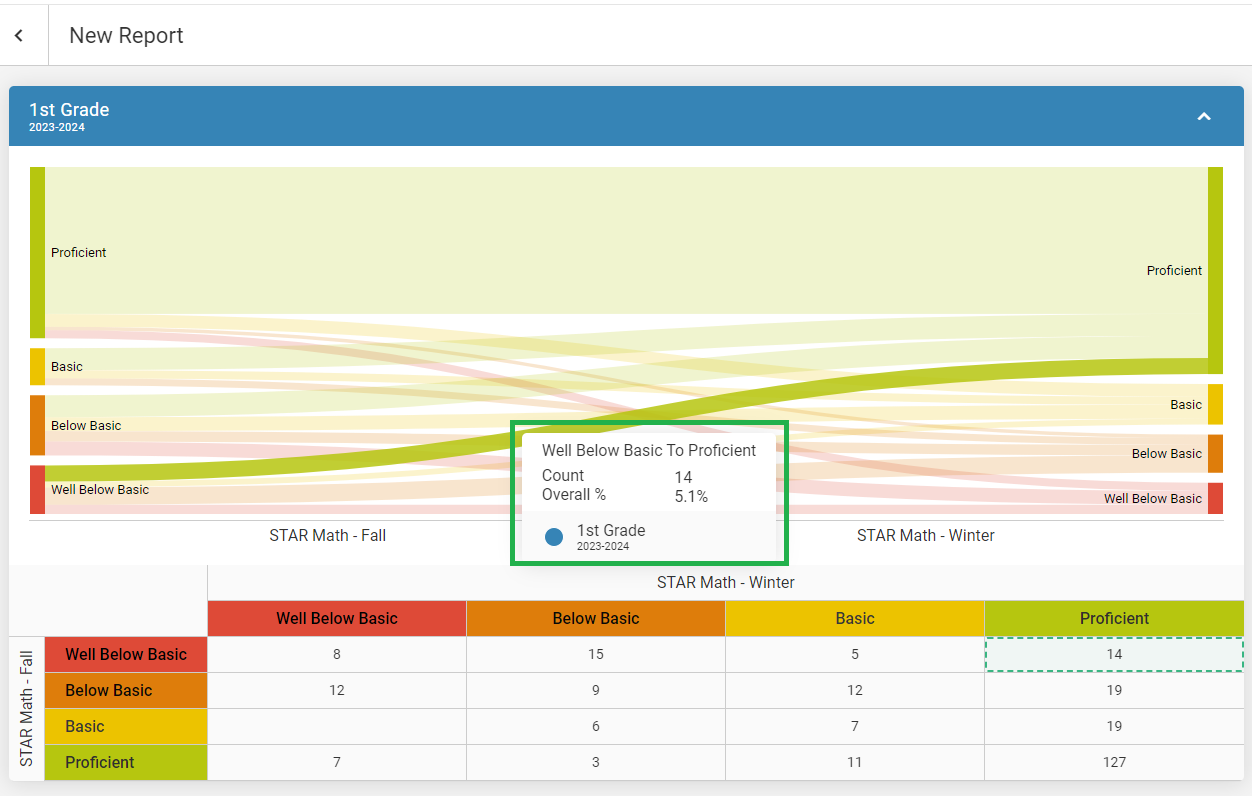
Task: Click Winter Basic yellow node bar
Action: tap(1215, 404)
